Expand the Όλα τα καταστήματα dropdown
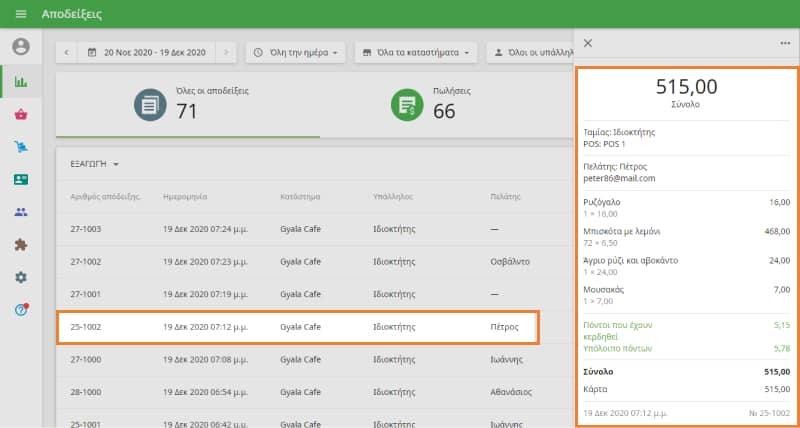Screen dimensions: 800x428 [416, 52]
